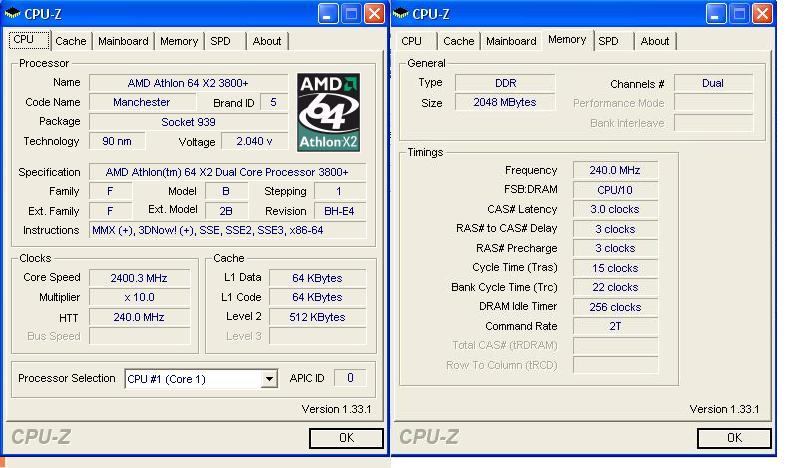This screenshot has width=800, height=468.
Task: Click Core Speed value 2400.3 MHz
Action: click(139, 278)
